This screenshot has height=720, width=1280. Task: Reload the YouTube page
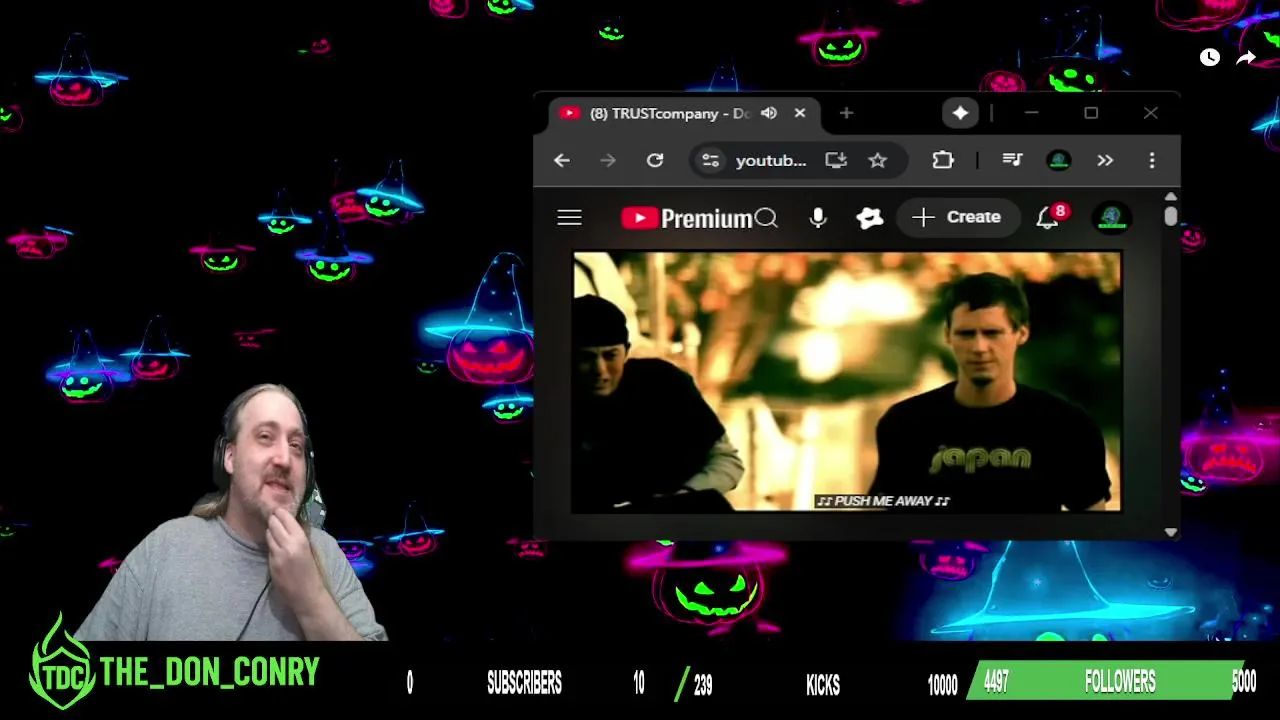tap(655, 160)
